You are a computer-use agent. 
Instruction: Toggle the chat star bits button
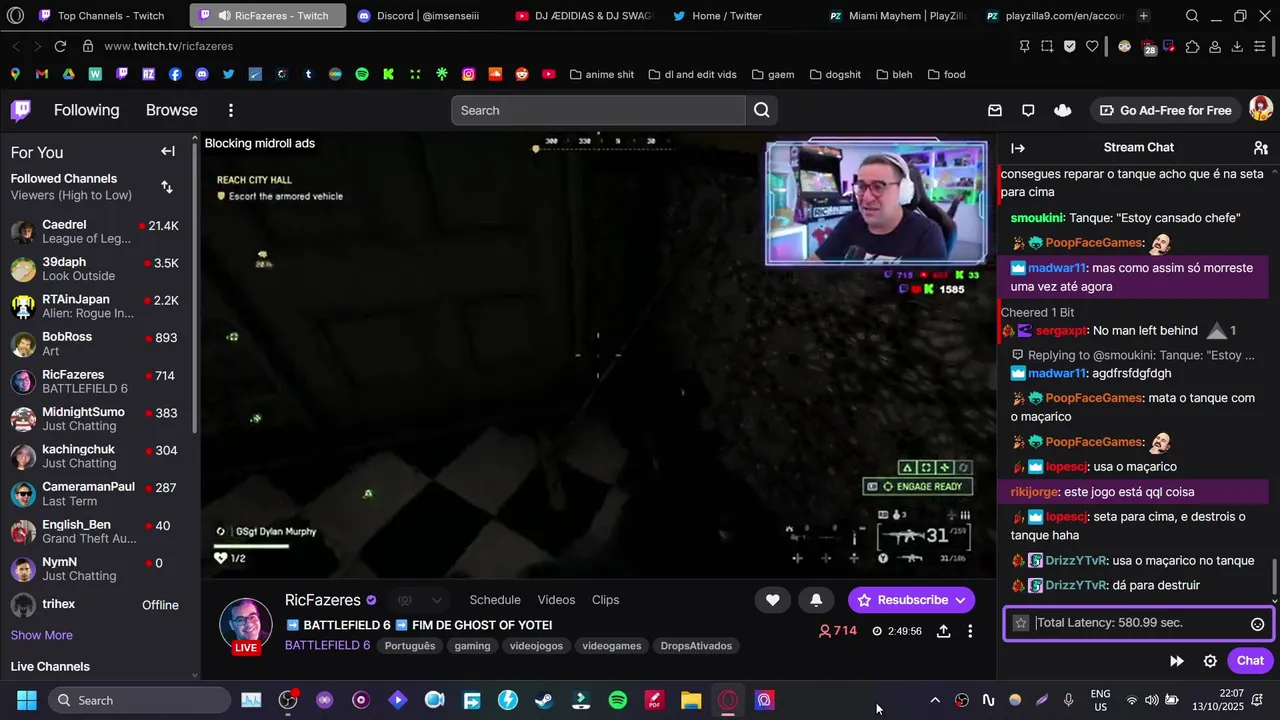pos(1021,623)
